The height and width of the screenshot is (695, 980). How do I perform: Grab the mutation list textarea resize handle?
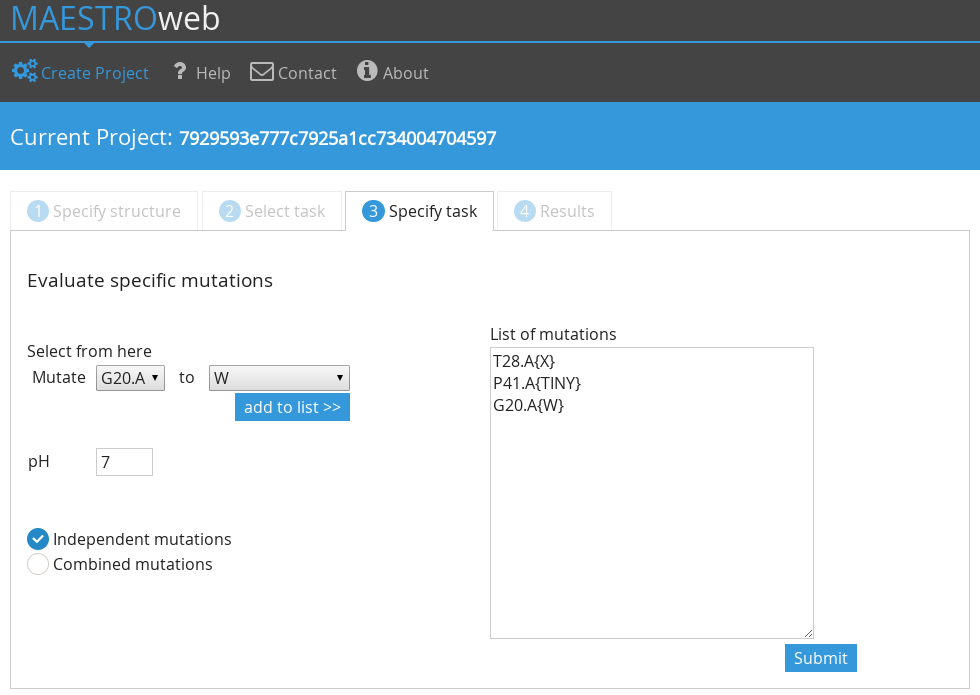tap(808, 633)
